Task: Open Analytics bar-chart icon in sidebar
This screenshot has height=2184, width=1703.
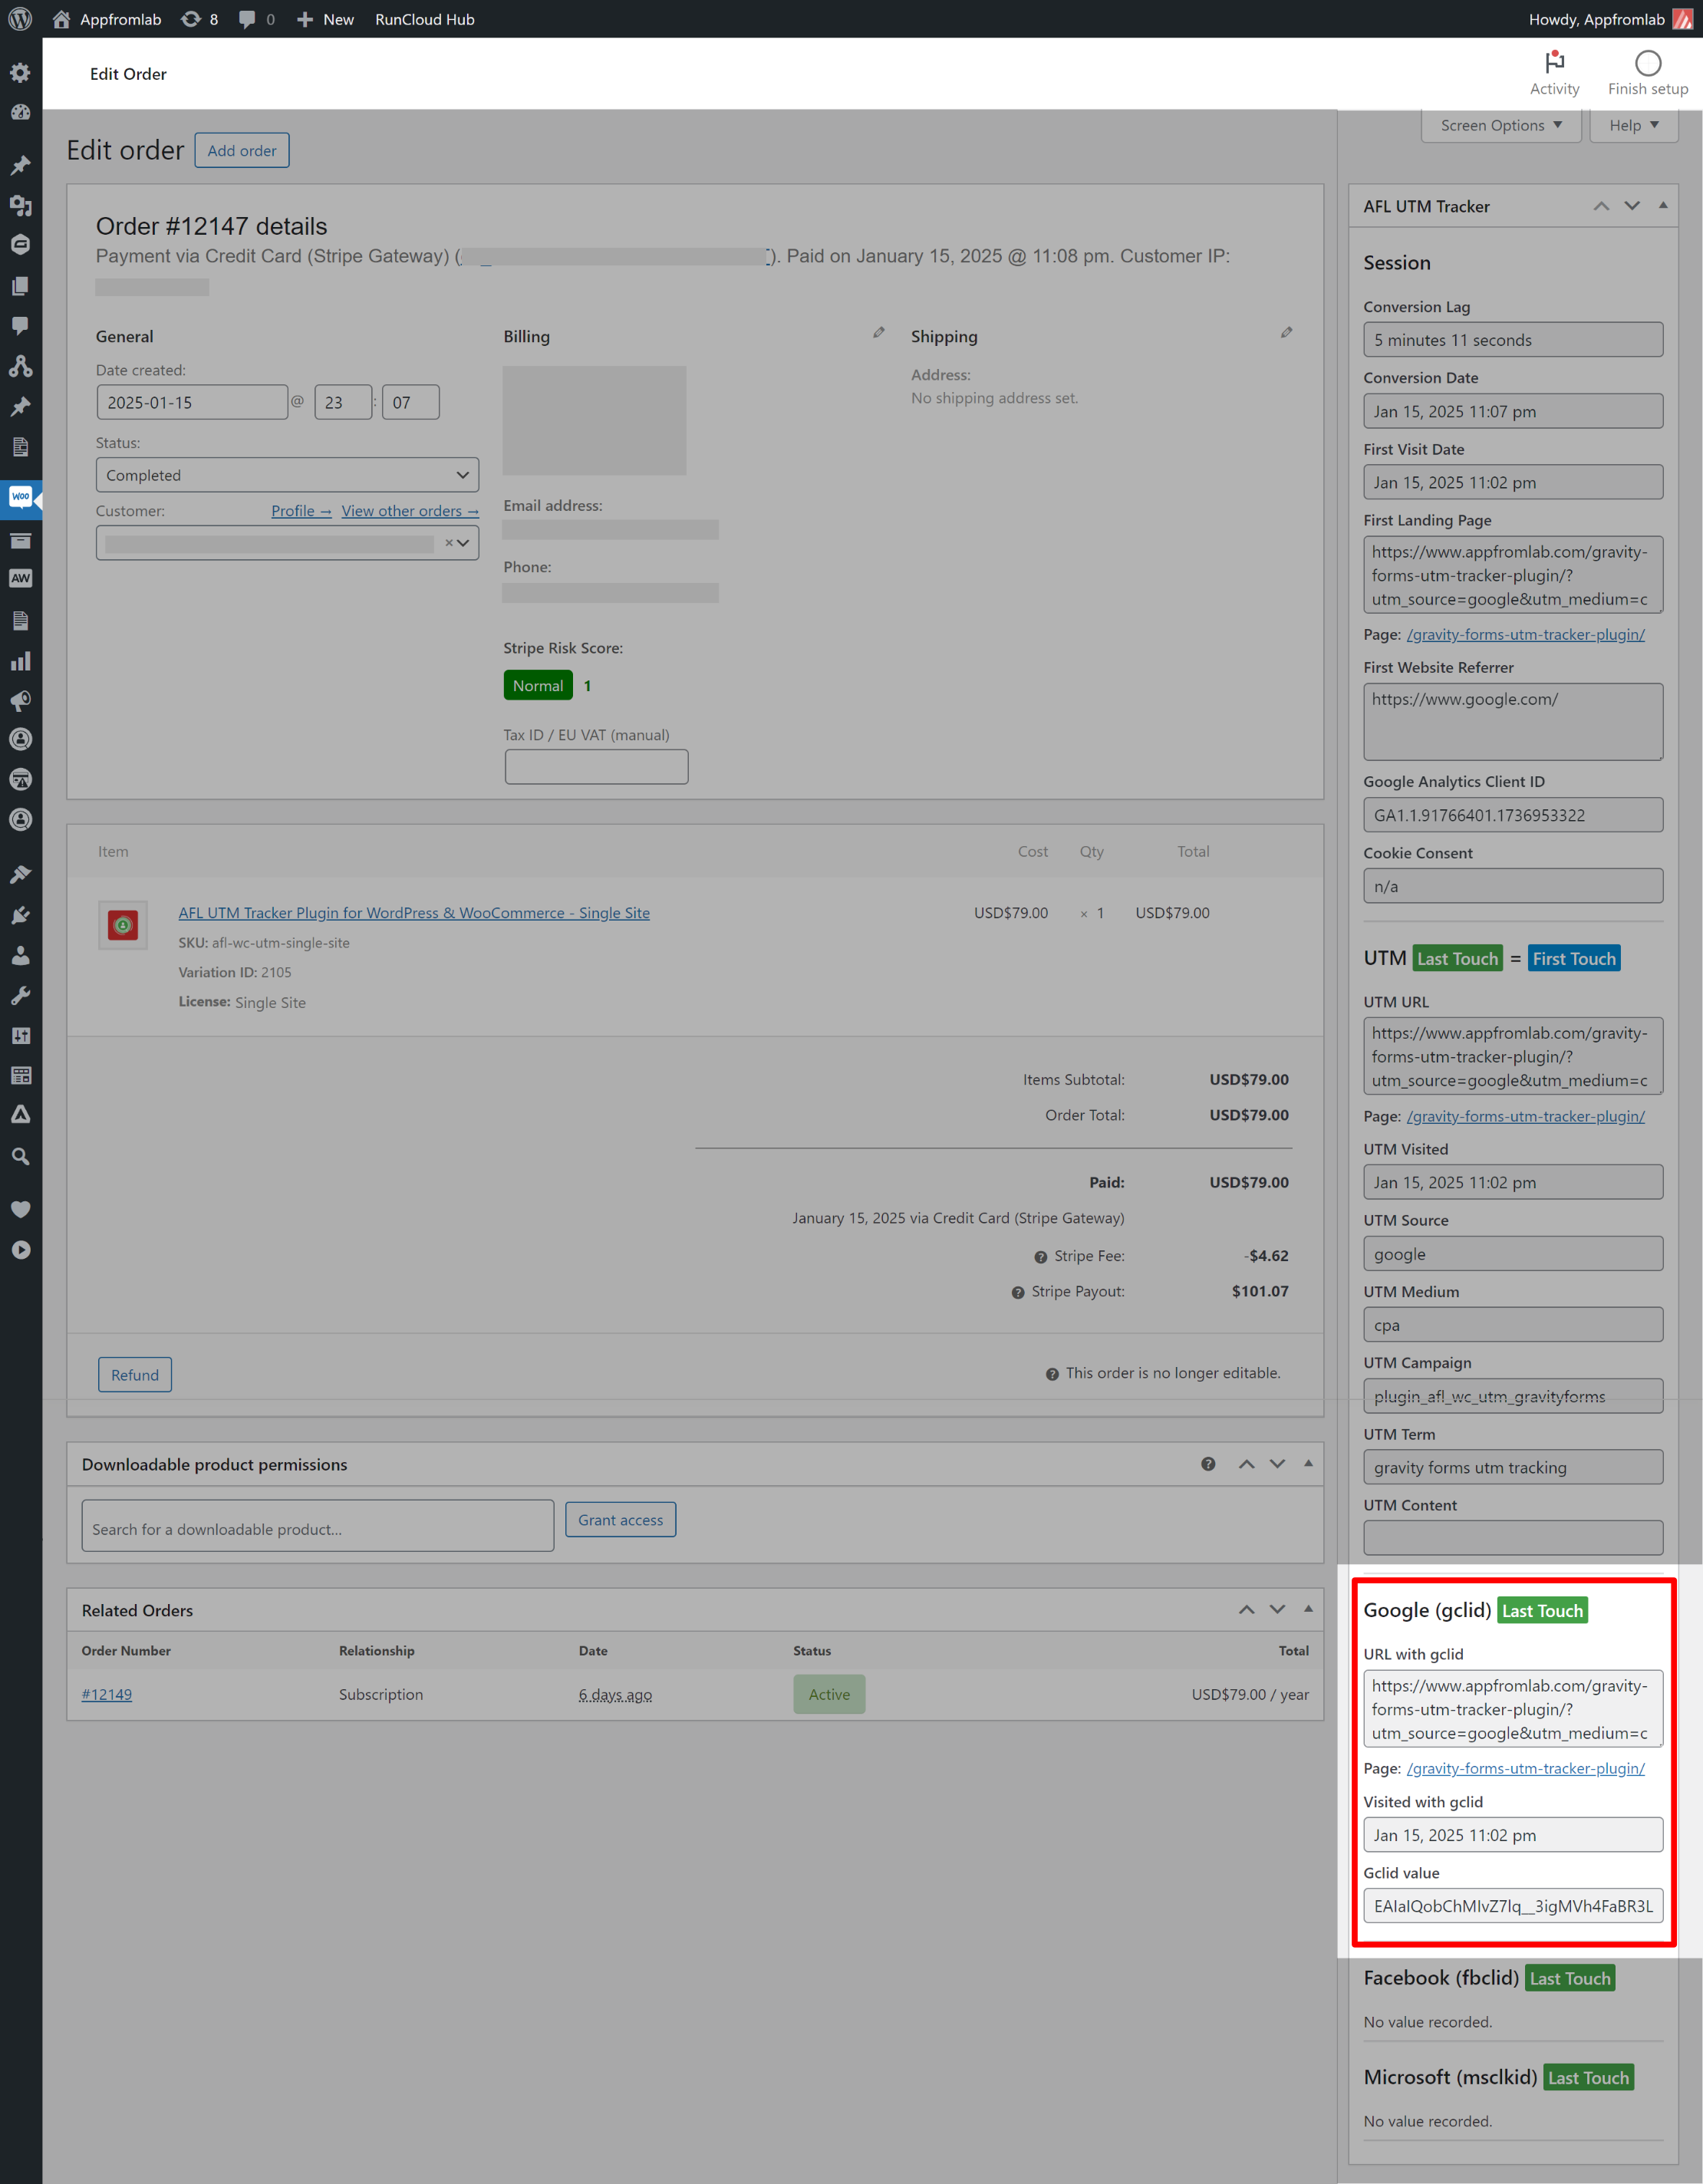Action: pos(20,661)
